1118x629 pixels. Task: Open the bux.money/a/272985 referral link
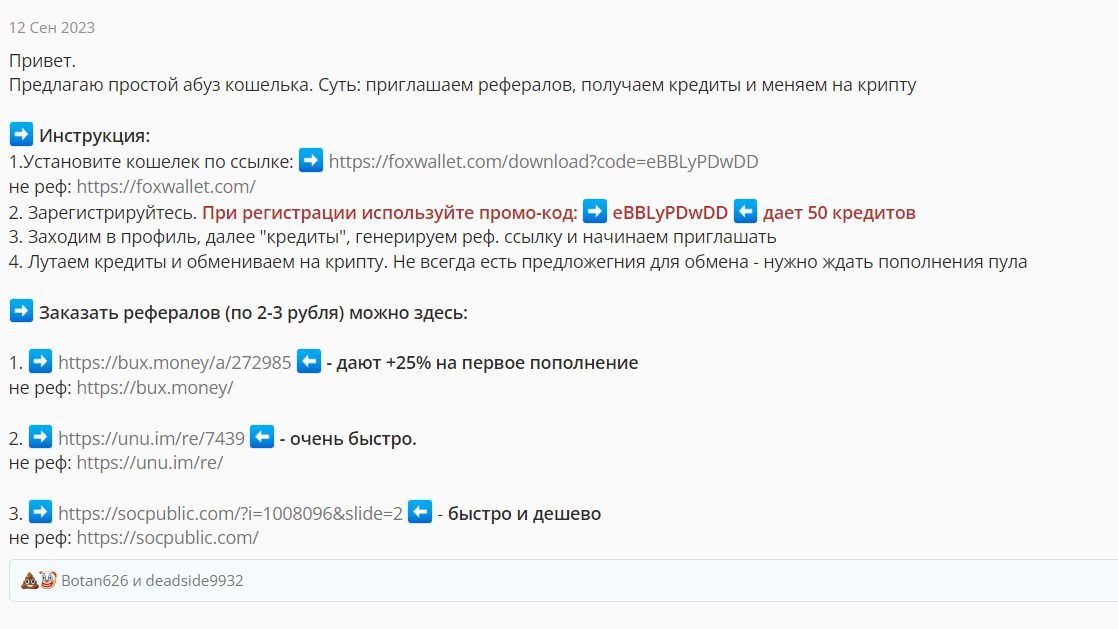[174, 363]
